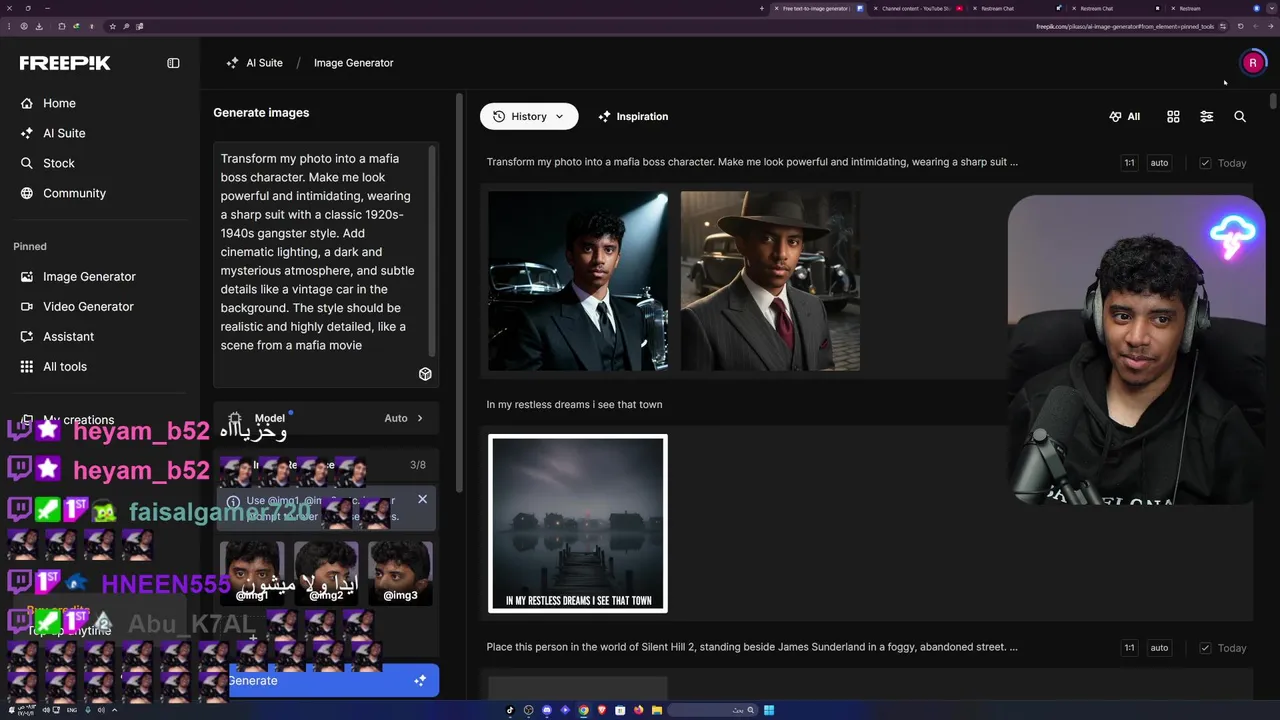
Task: Expand the History dropdown
Action: 529,116
